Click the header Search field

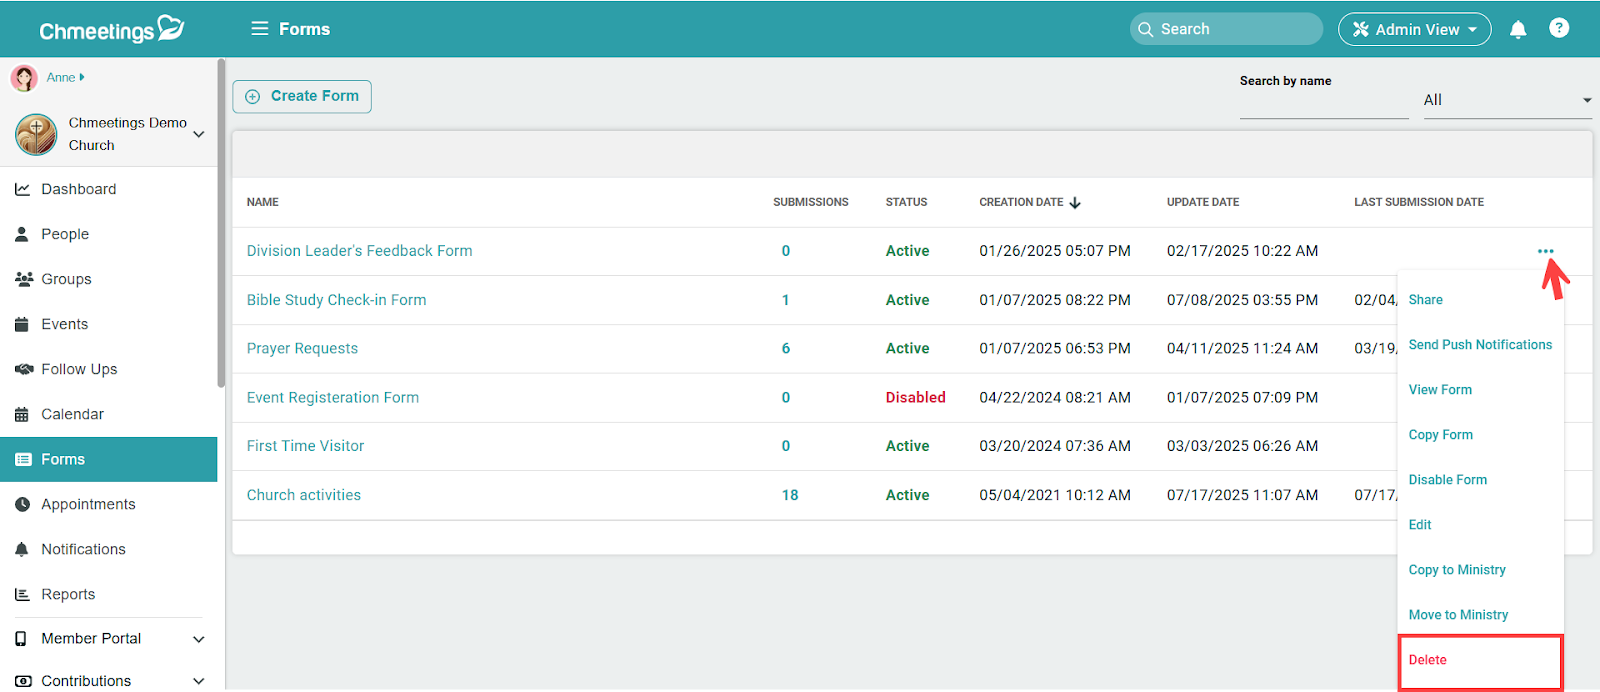click(1226, 29)
